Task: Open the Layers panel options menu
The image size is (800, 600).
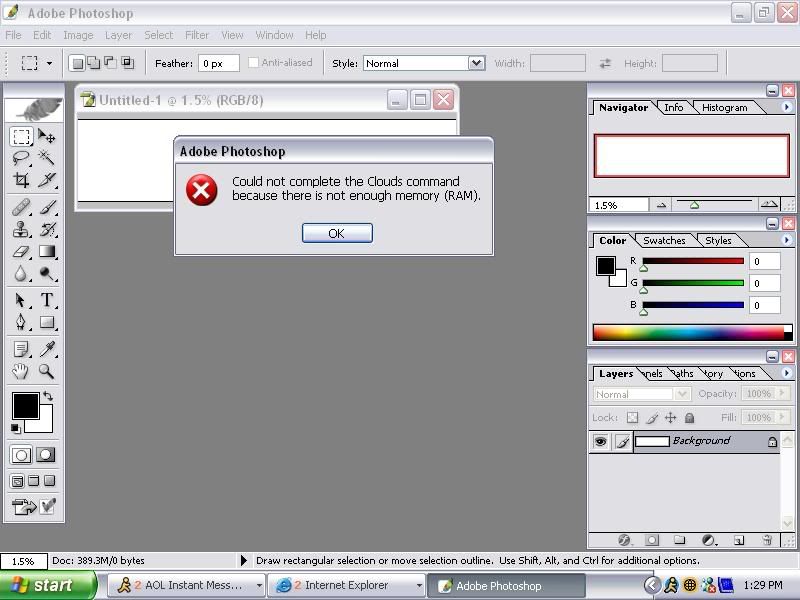Action: click(x=787, y=373)
